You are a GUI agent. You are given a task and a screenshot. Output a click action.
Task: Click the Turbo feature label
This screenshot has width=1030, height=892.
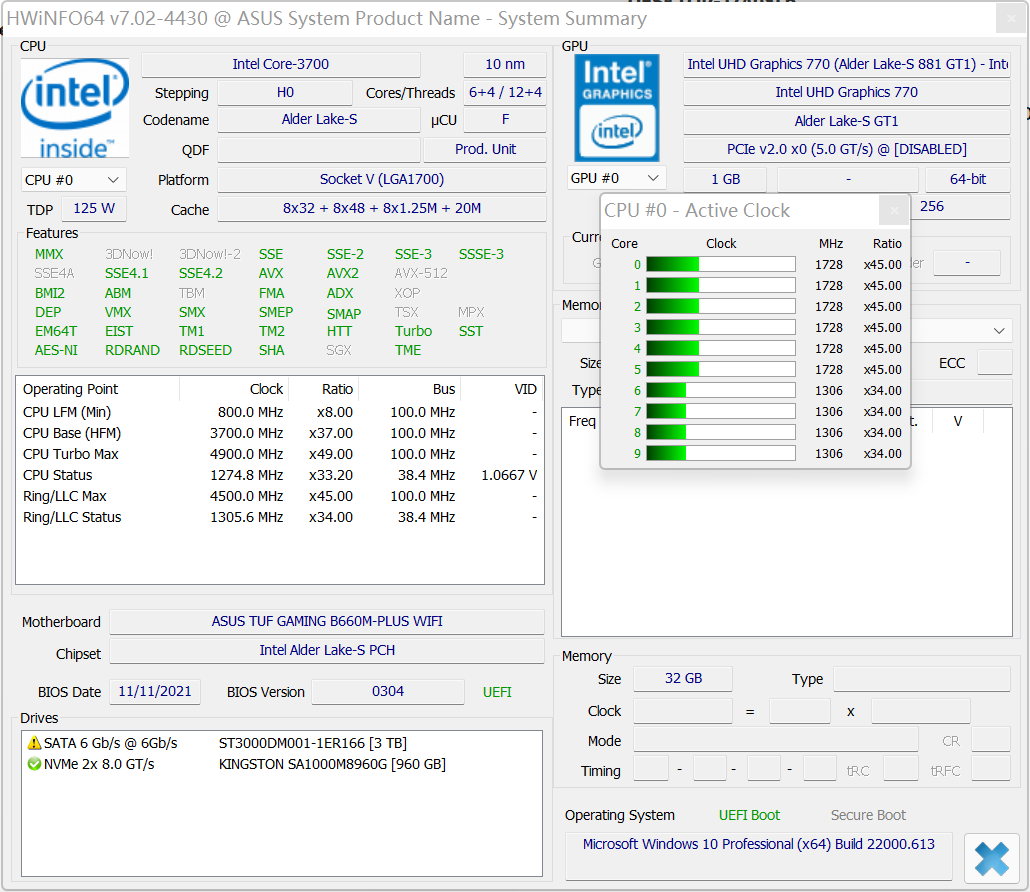tap(413, 331)
